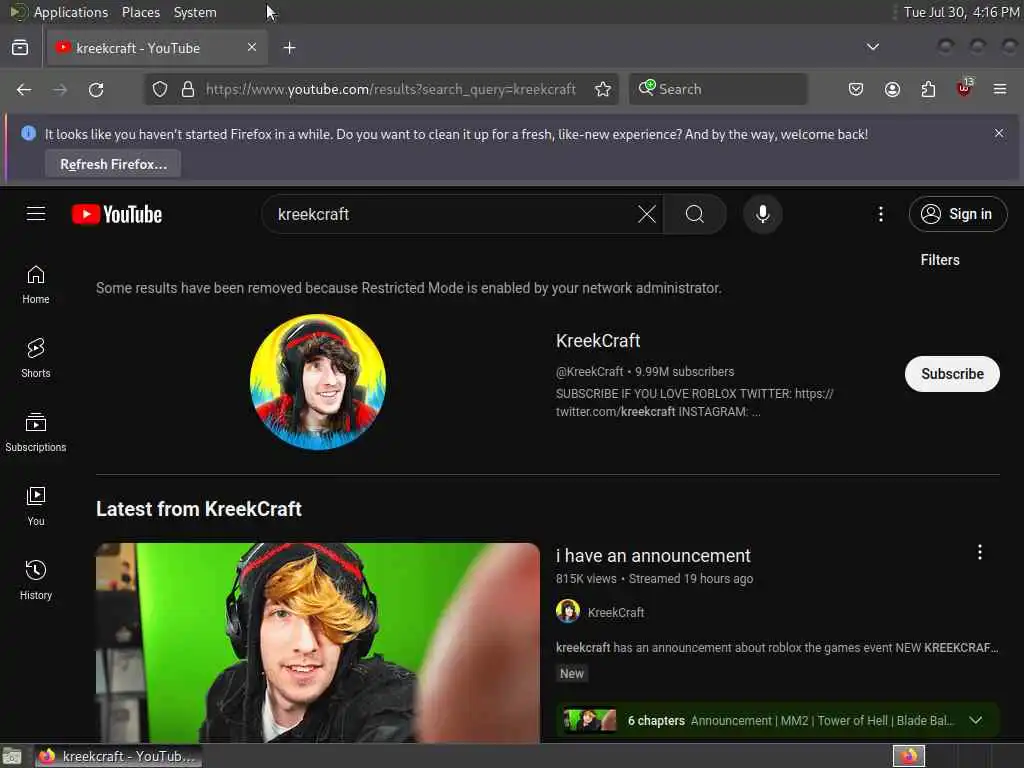Screen dimensions: 1024x768
Task: Click the KreekCraft channel avatar
Action: click(x=318, y=382)
